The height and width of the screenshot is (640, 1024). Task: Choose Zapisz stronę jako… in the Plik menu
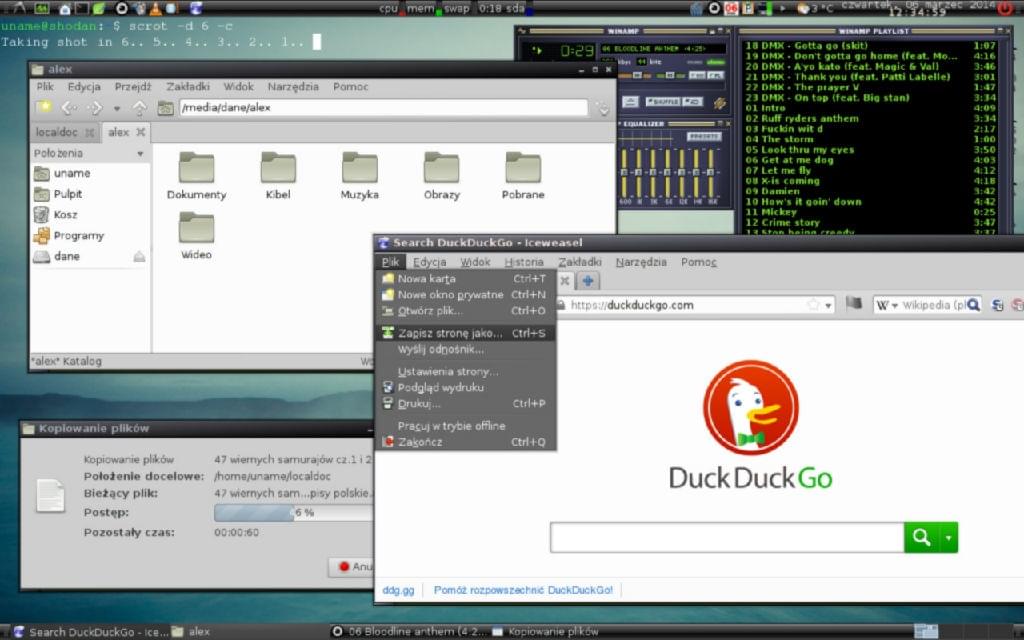point(466,333)
